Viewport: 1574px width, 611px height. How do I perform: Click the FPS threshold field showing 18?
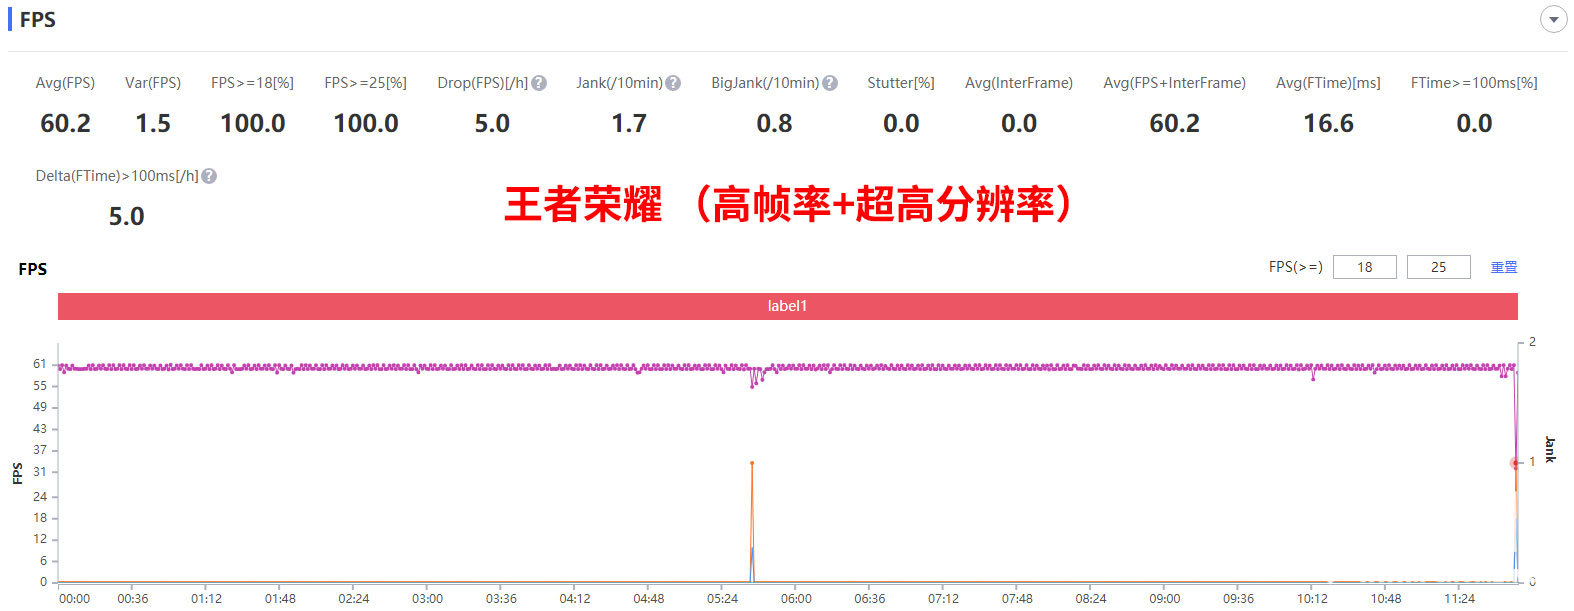point(1365,267)
